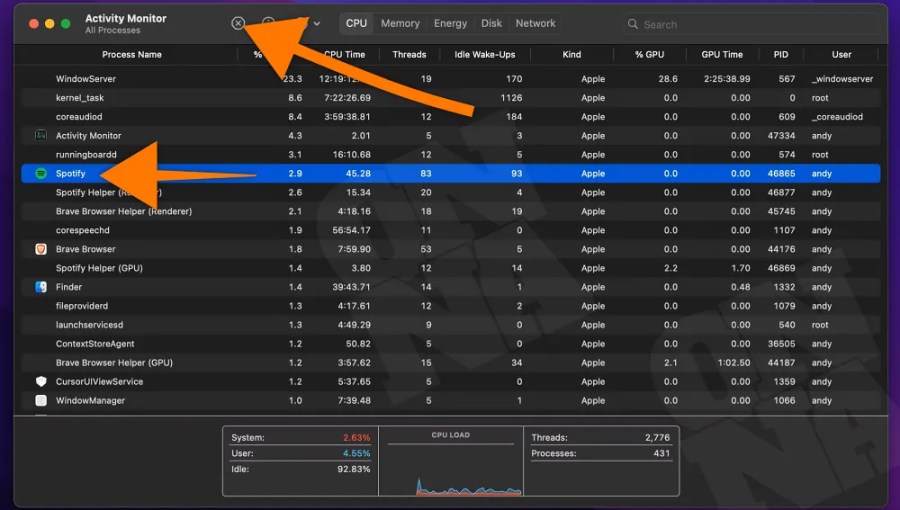Select the Network tab
Viewport: 900px width, 510px height.
[535, 23]
